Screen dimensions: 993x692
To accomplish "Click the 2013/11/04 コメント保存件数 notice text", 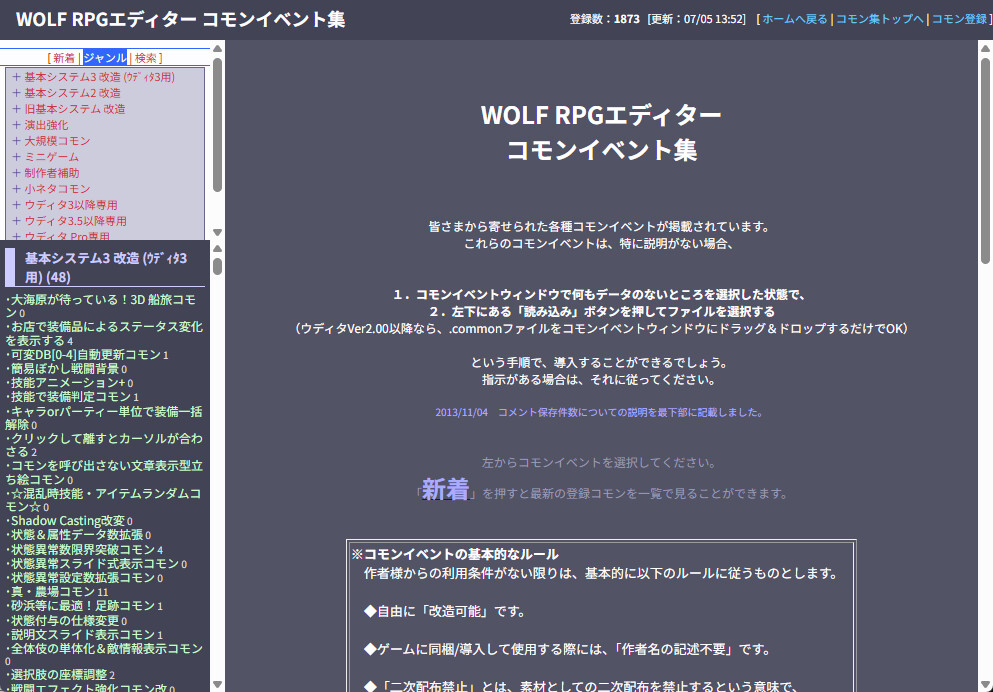I will pos(599,412).
